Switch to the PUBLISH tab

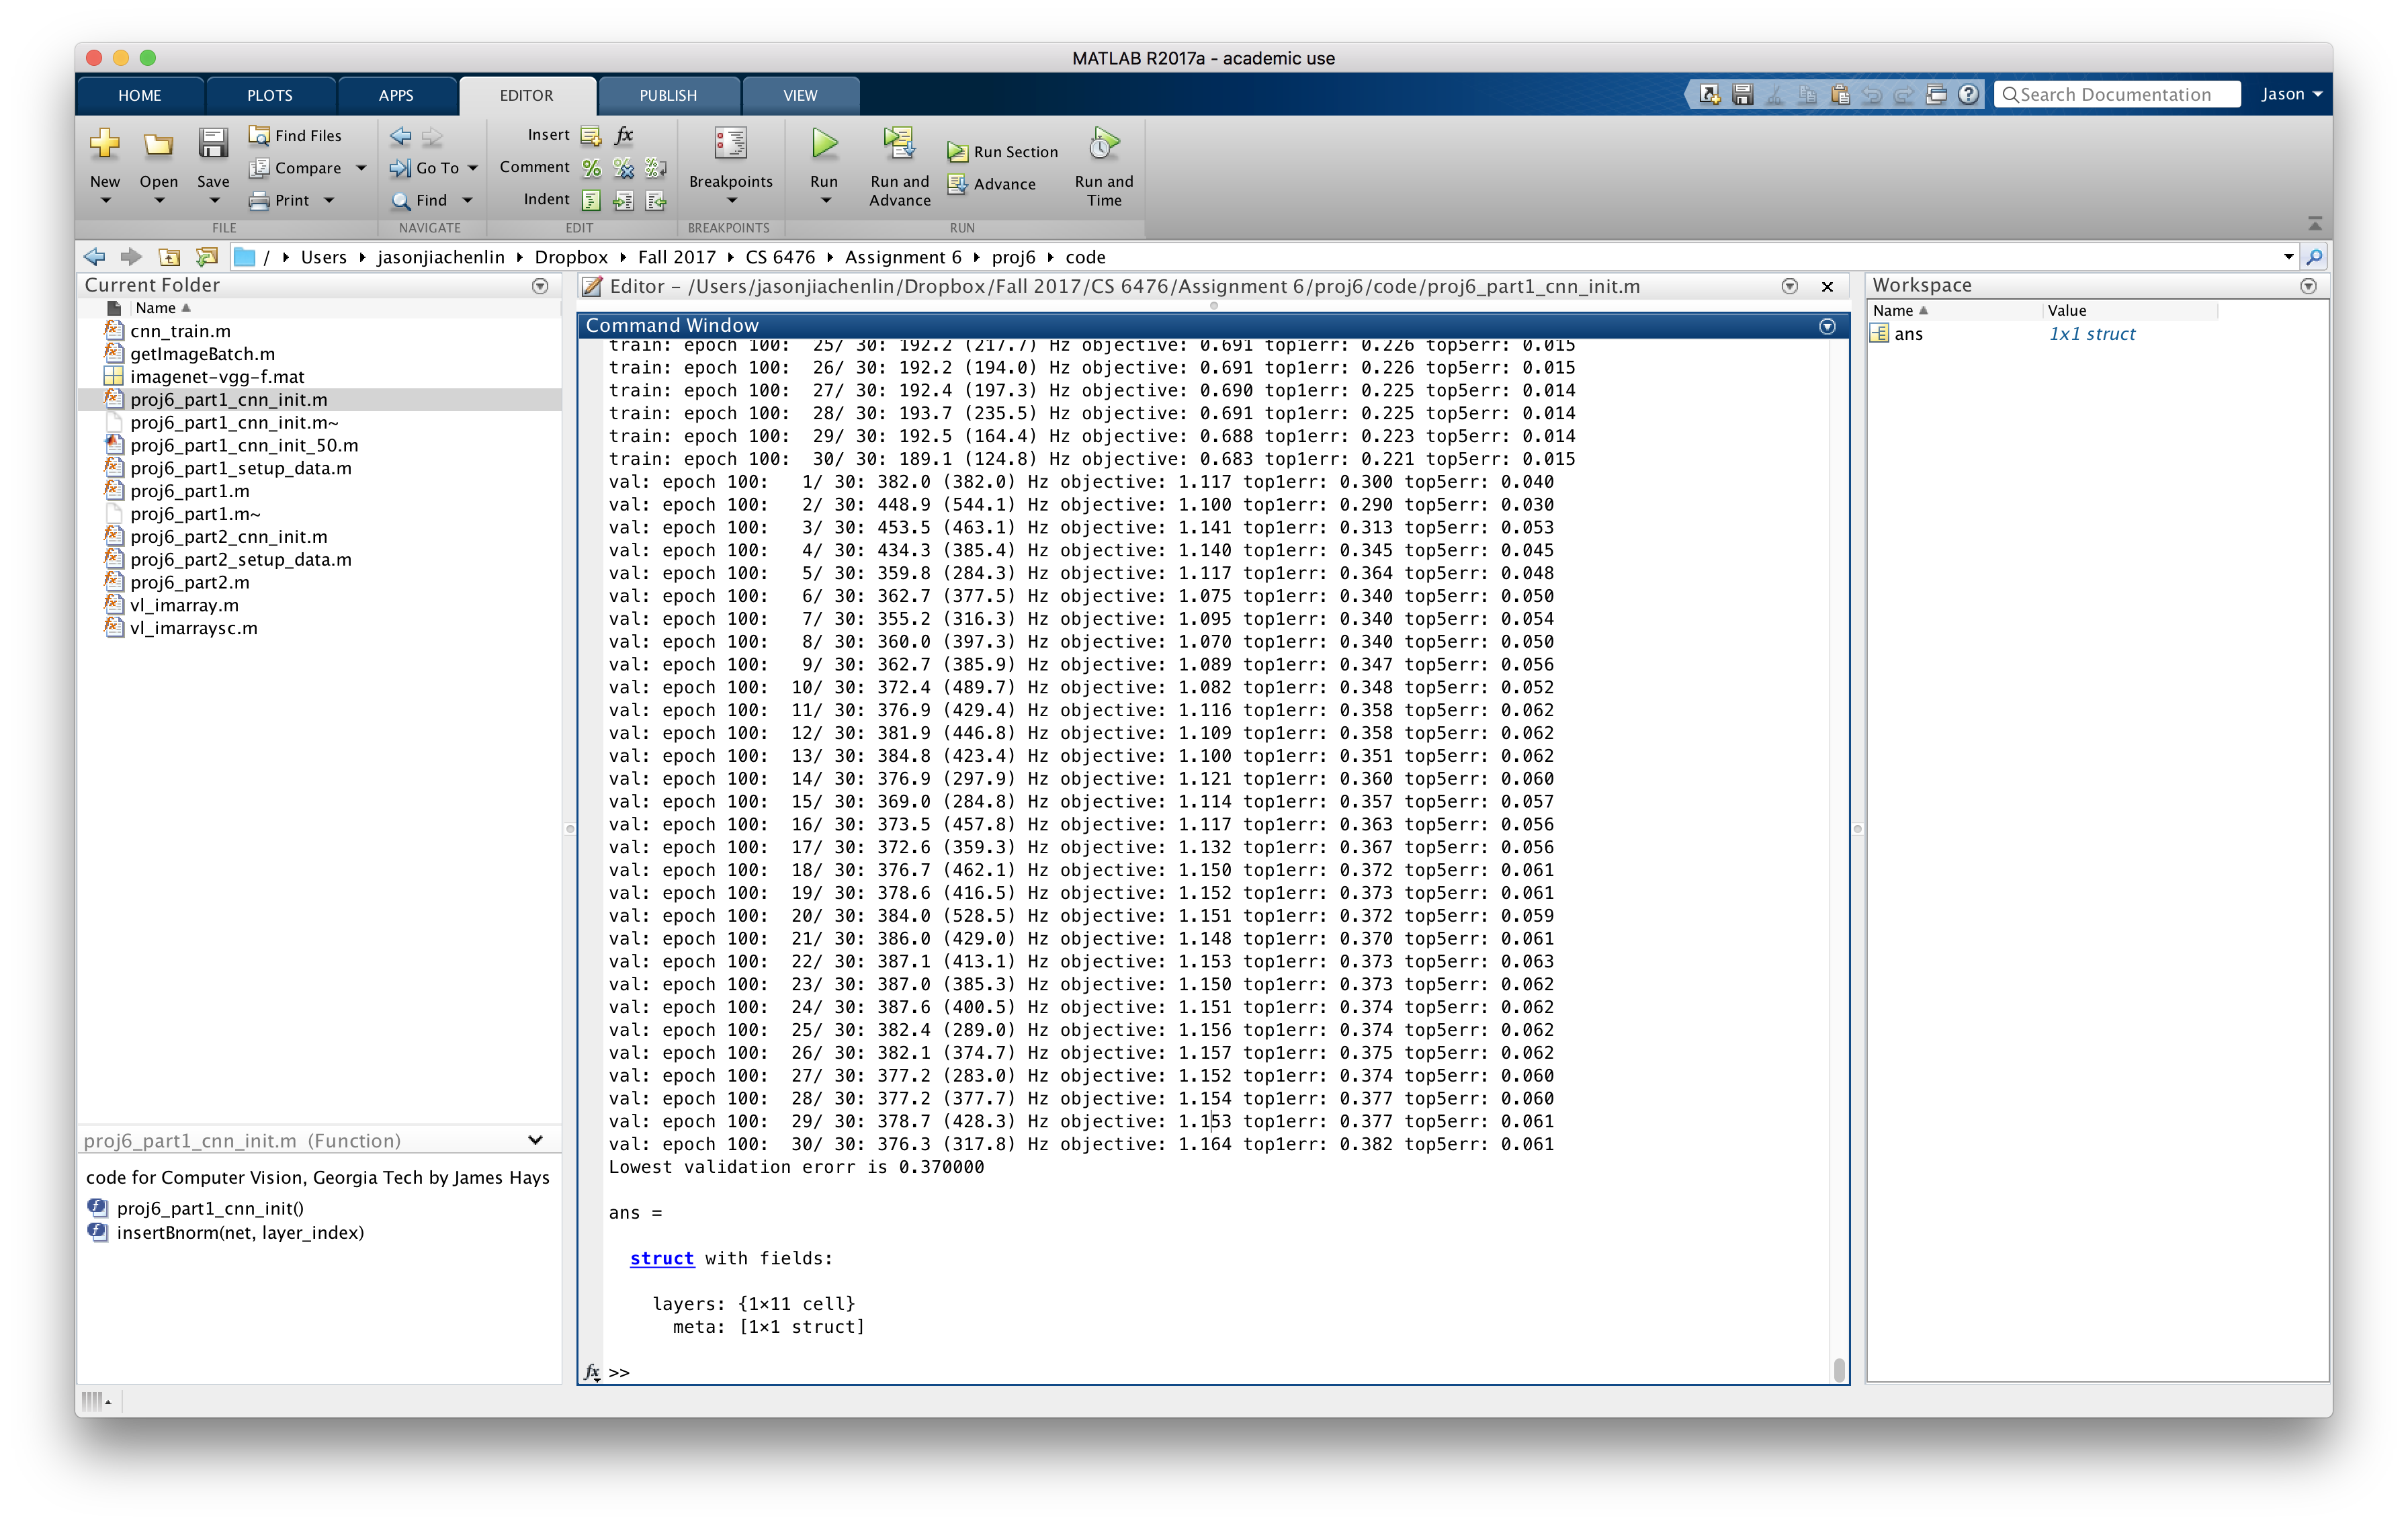pos(667,95)
